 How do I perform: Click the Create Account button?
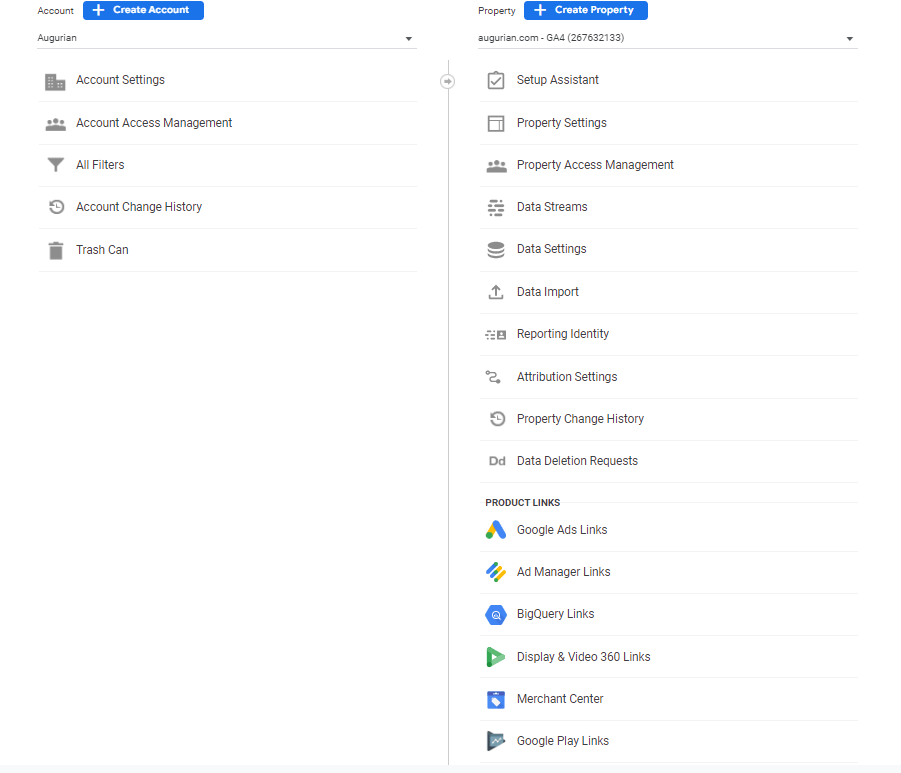coord(143,10)
